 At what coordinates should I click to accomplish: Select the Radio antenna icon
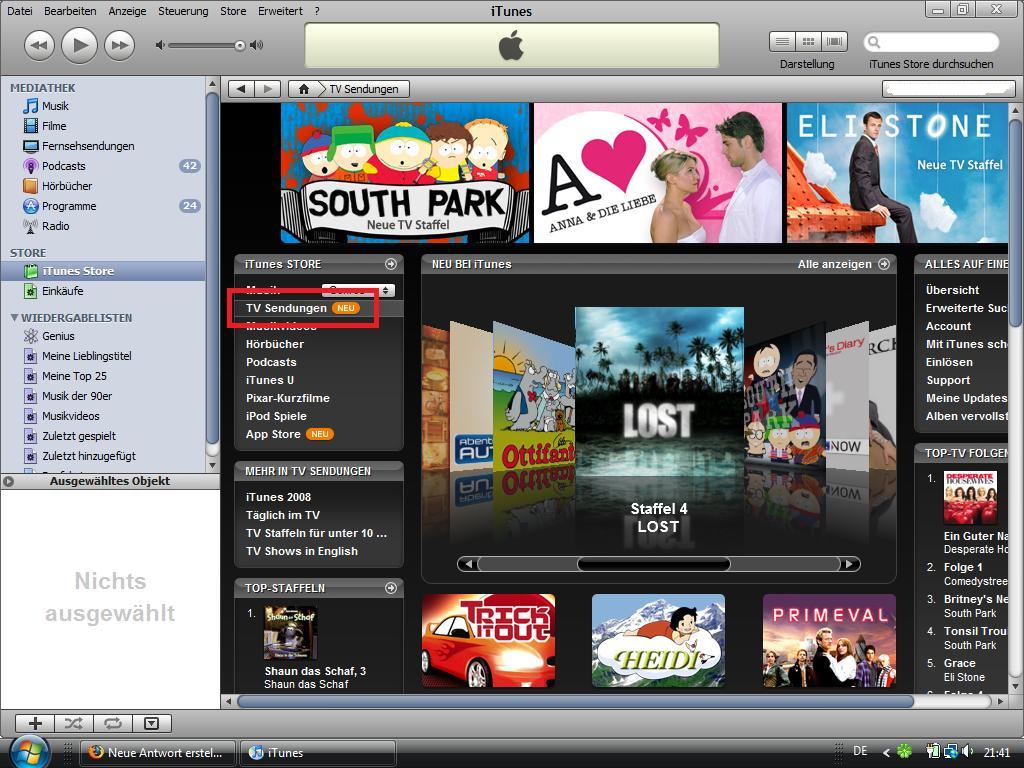pos(31,226)
